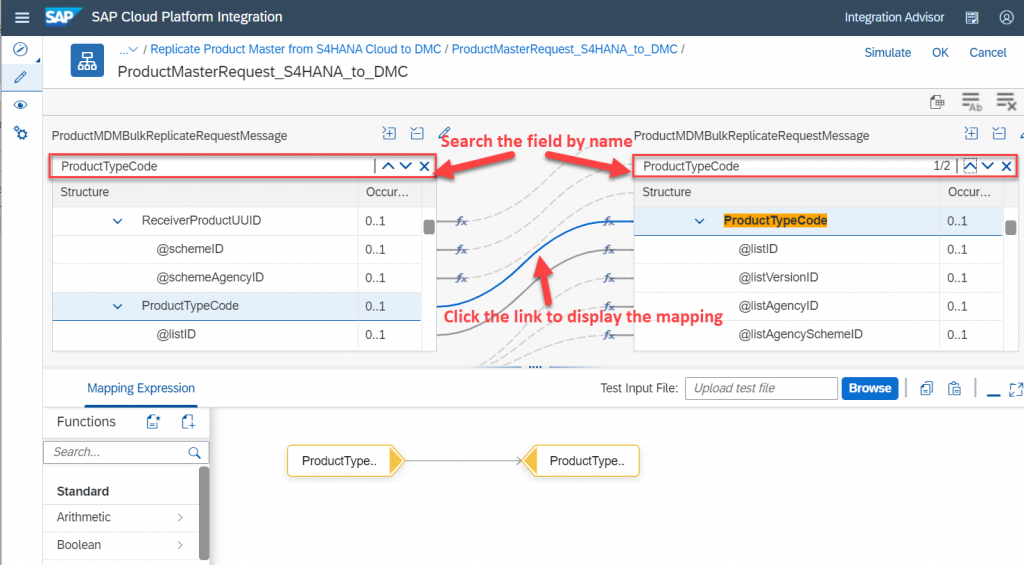Click the Upload test file input
This screenshot has height=565, width=1024.
coord(761,389)
